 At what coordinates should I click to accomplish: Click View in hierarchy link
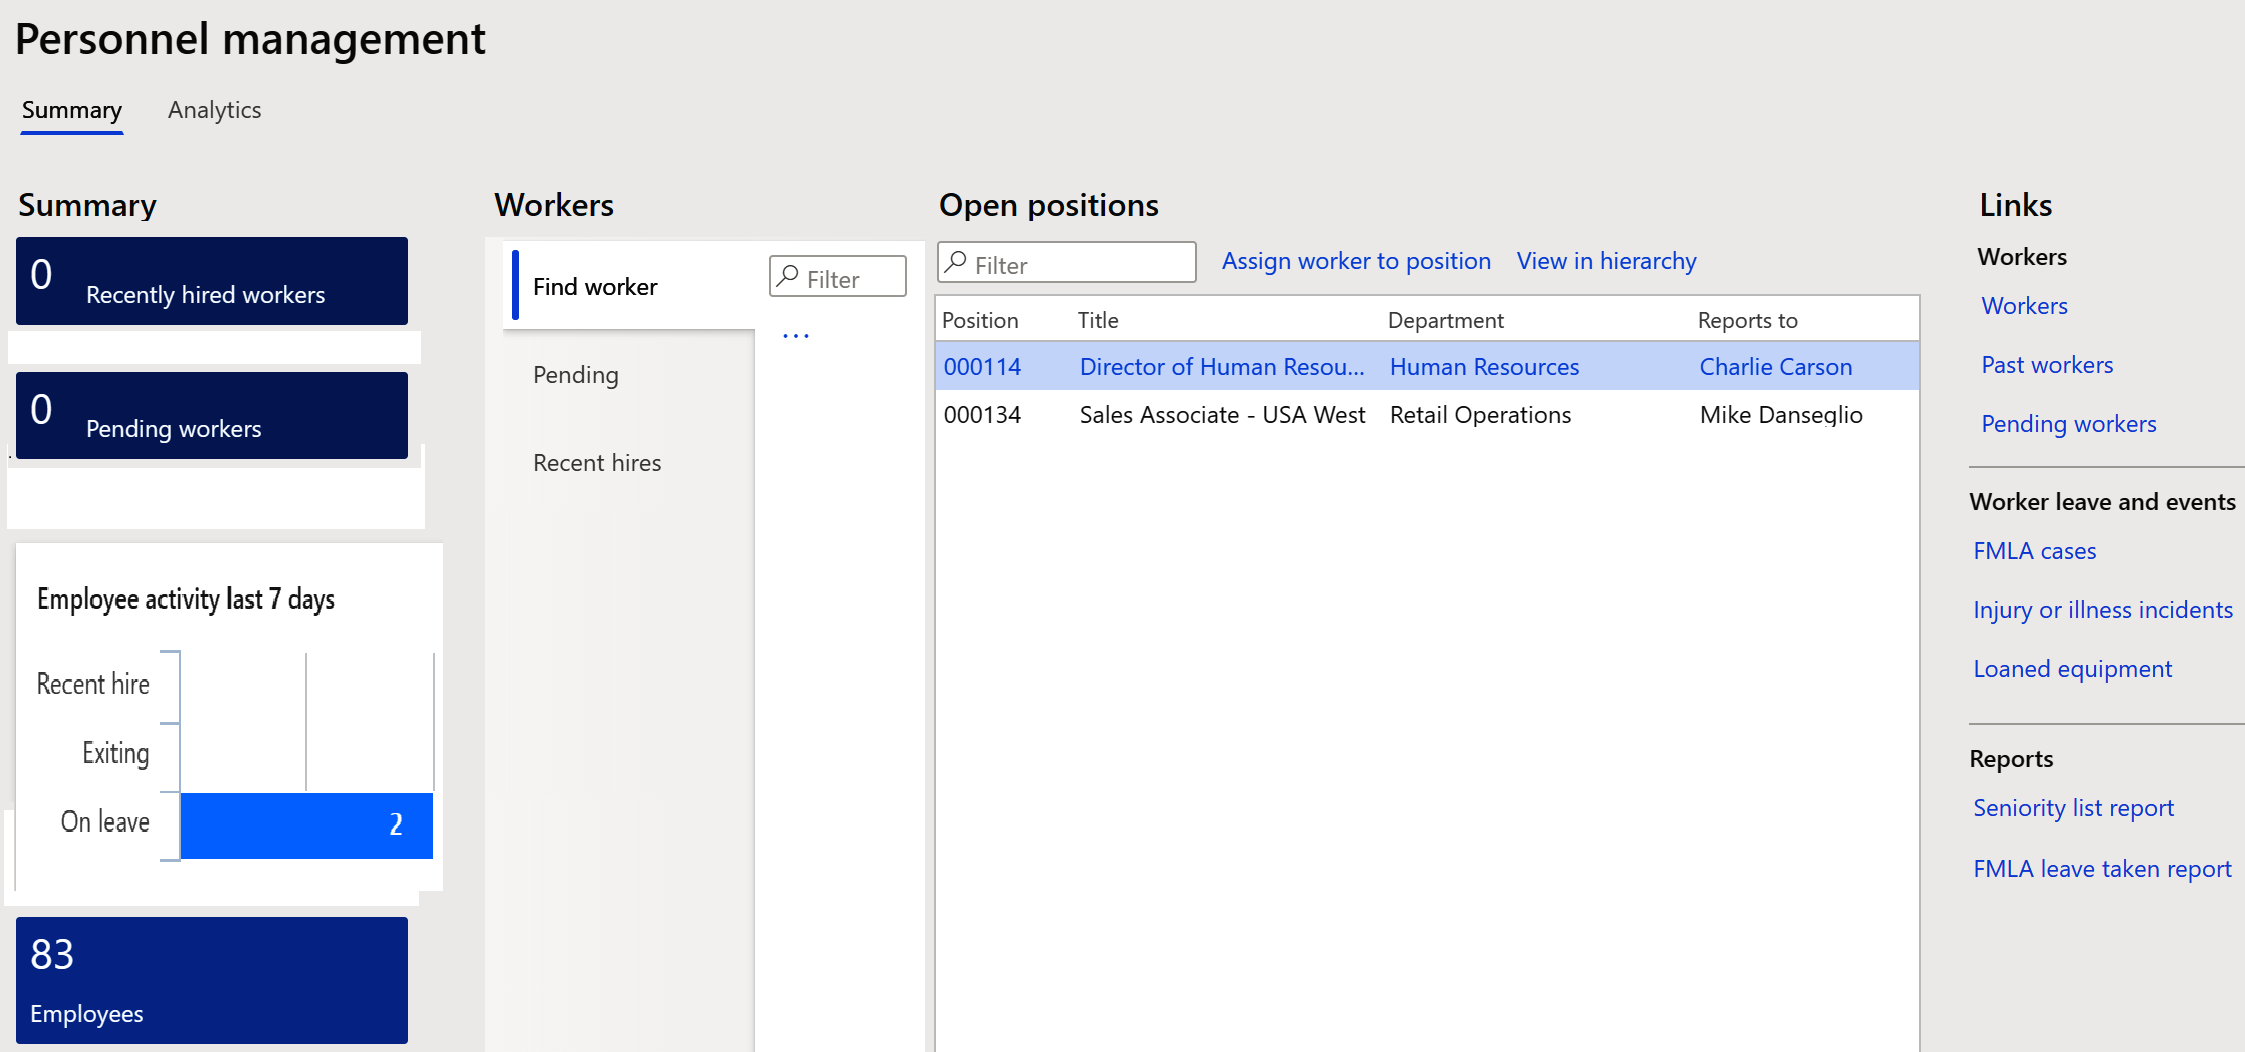[x=1606, y=261]
